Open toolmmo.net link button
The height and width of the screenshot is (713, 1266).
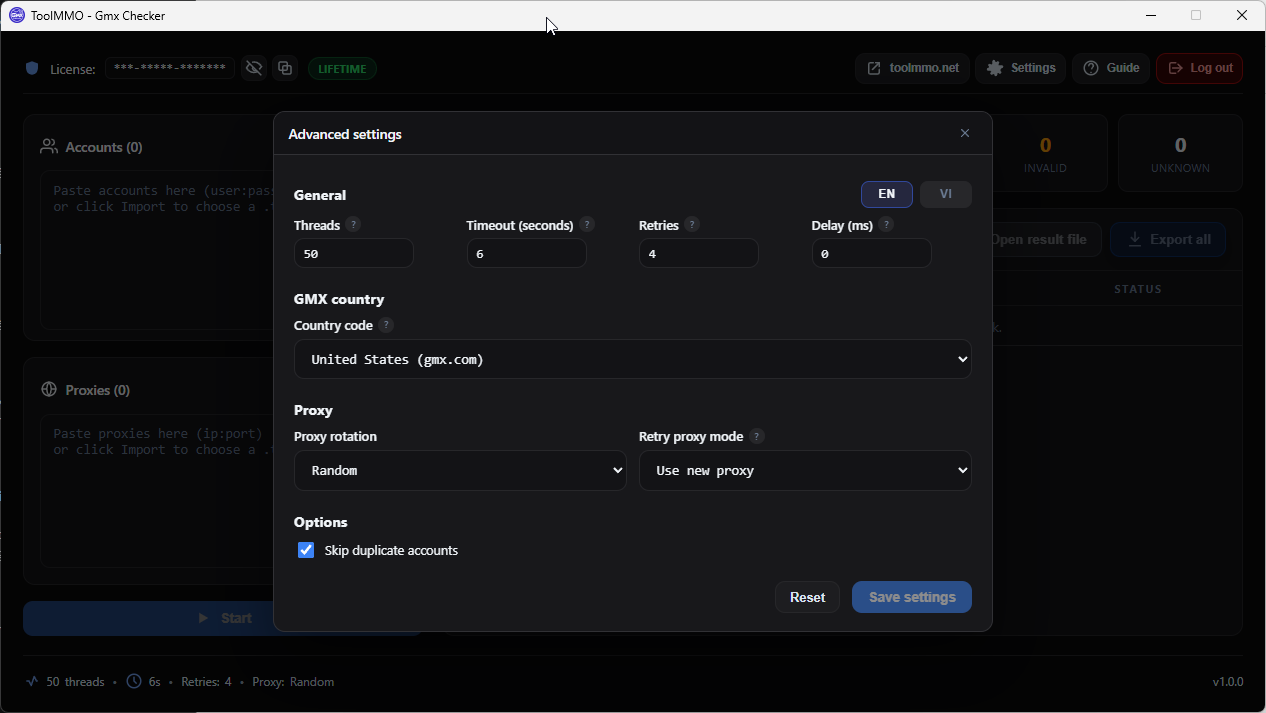pos(912,68)
